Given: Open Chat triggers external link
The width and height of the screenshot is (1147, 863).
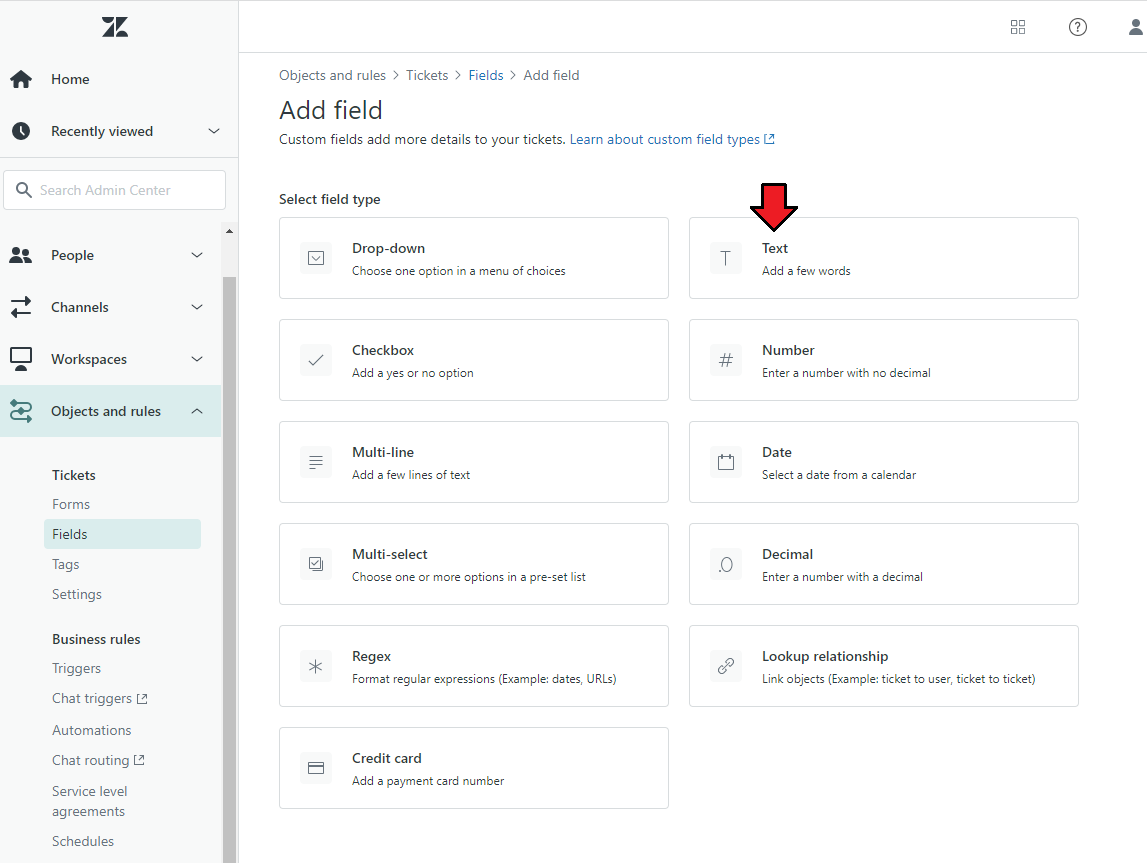Looking at the screenshot, I should coord(99,699).
